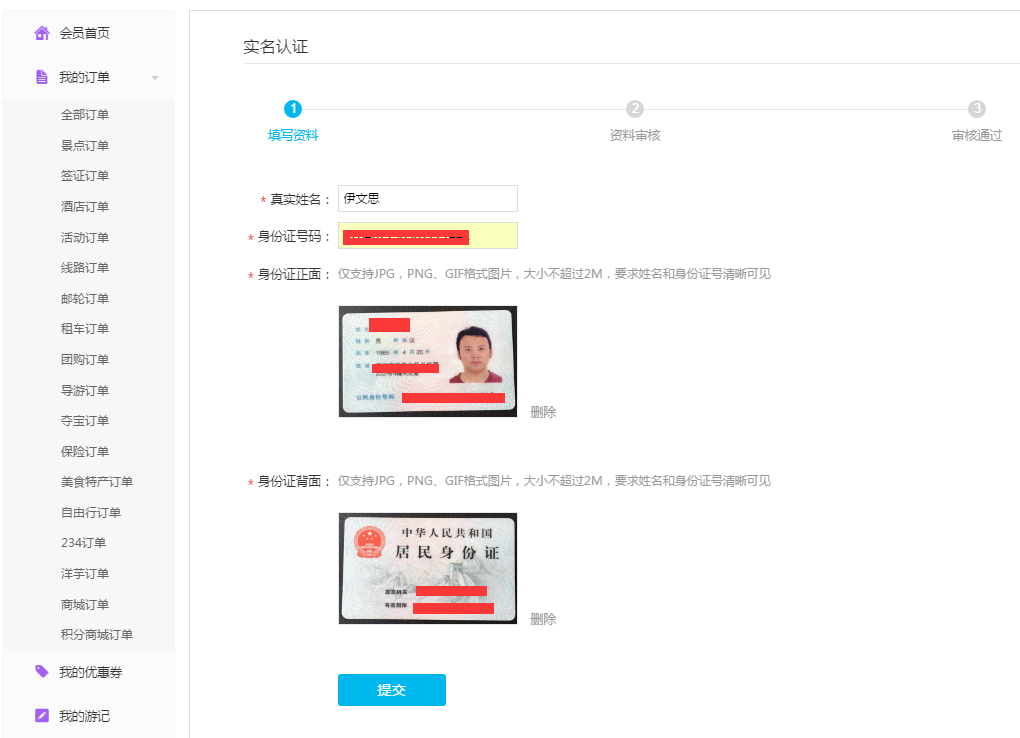Select step 1 circle 填写资料
Screen dimensions: 1020x738
(x=293, y=109)
